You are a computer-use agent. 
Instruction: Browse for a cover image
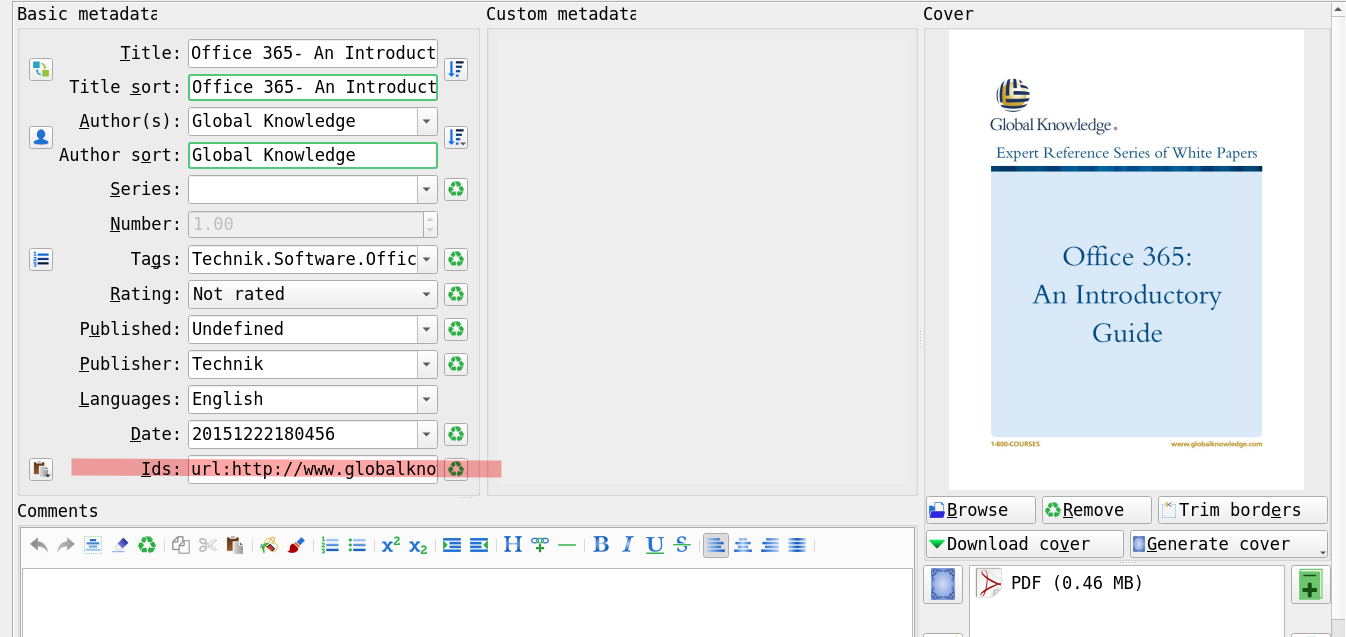[x=980, y=510]
